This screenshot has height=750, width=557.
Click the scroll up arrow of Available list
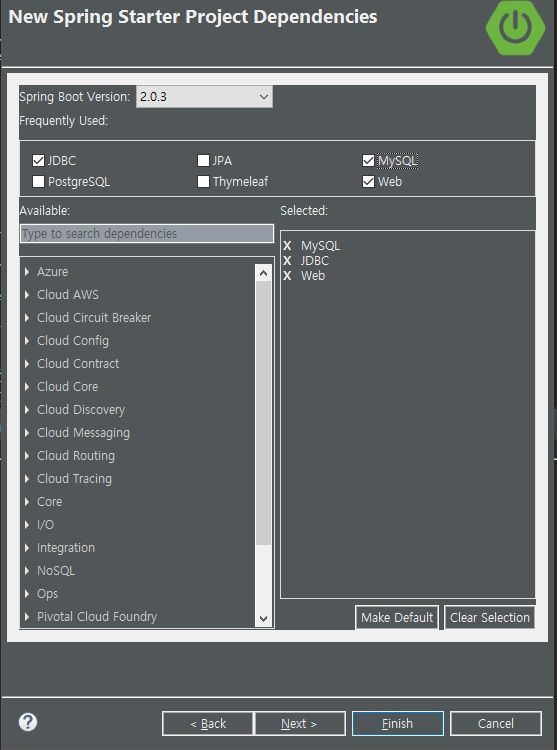coord(263,273)
